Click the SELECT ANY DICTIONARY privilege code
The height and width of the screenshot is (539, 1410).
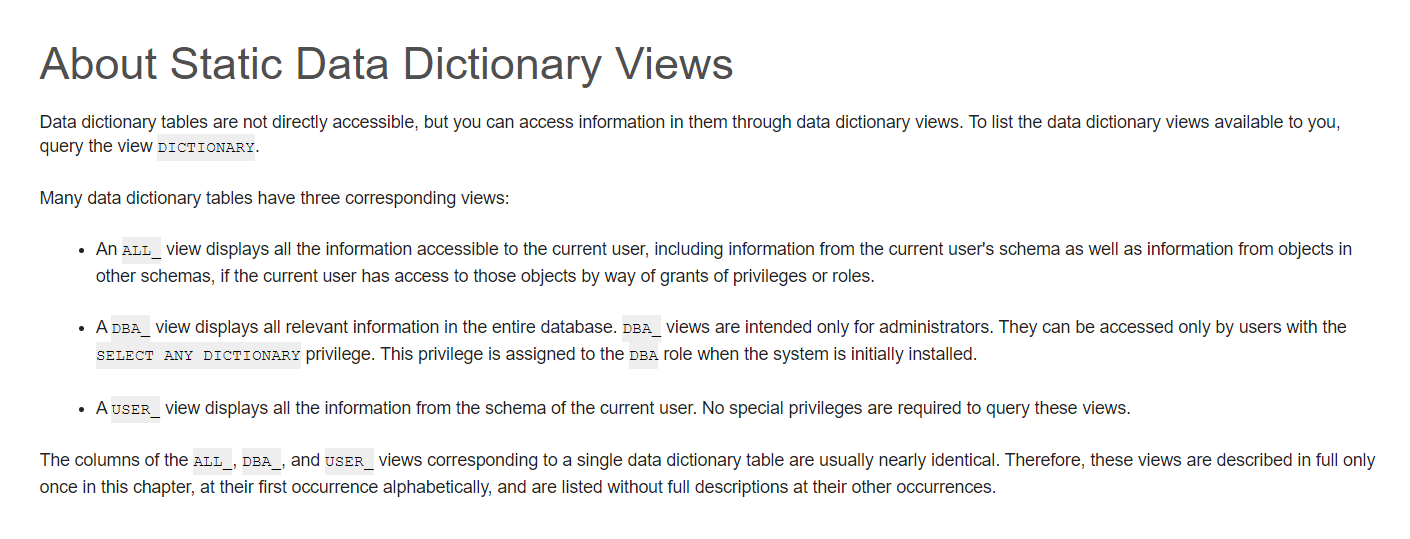pyautogui.click(x=198, y=355)
